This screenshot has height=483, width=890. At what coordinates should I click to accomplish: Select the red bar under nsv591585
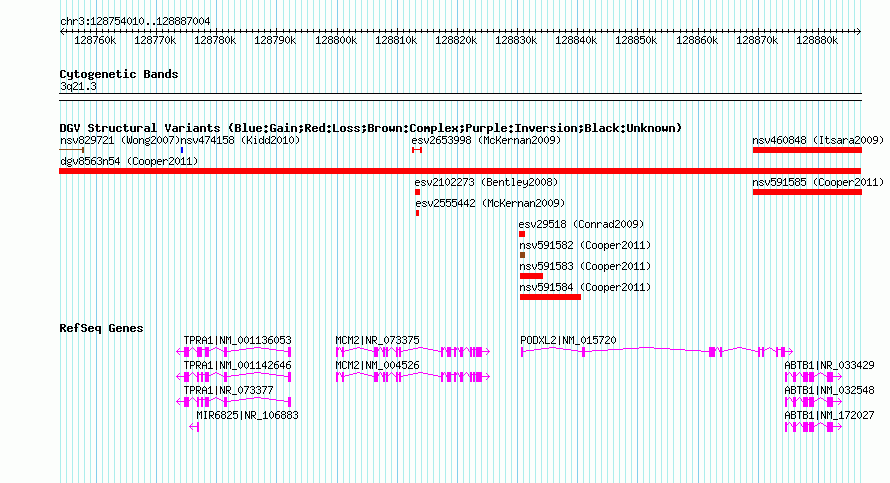coord(807,192)
